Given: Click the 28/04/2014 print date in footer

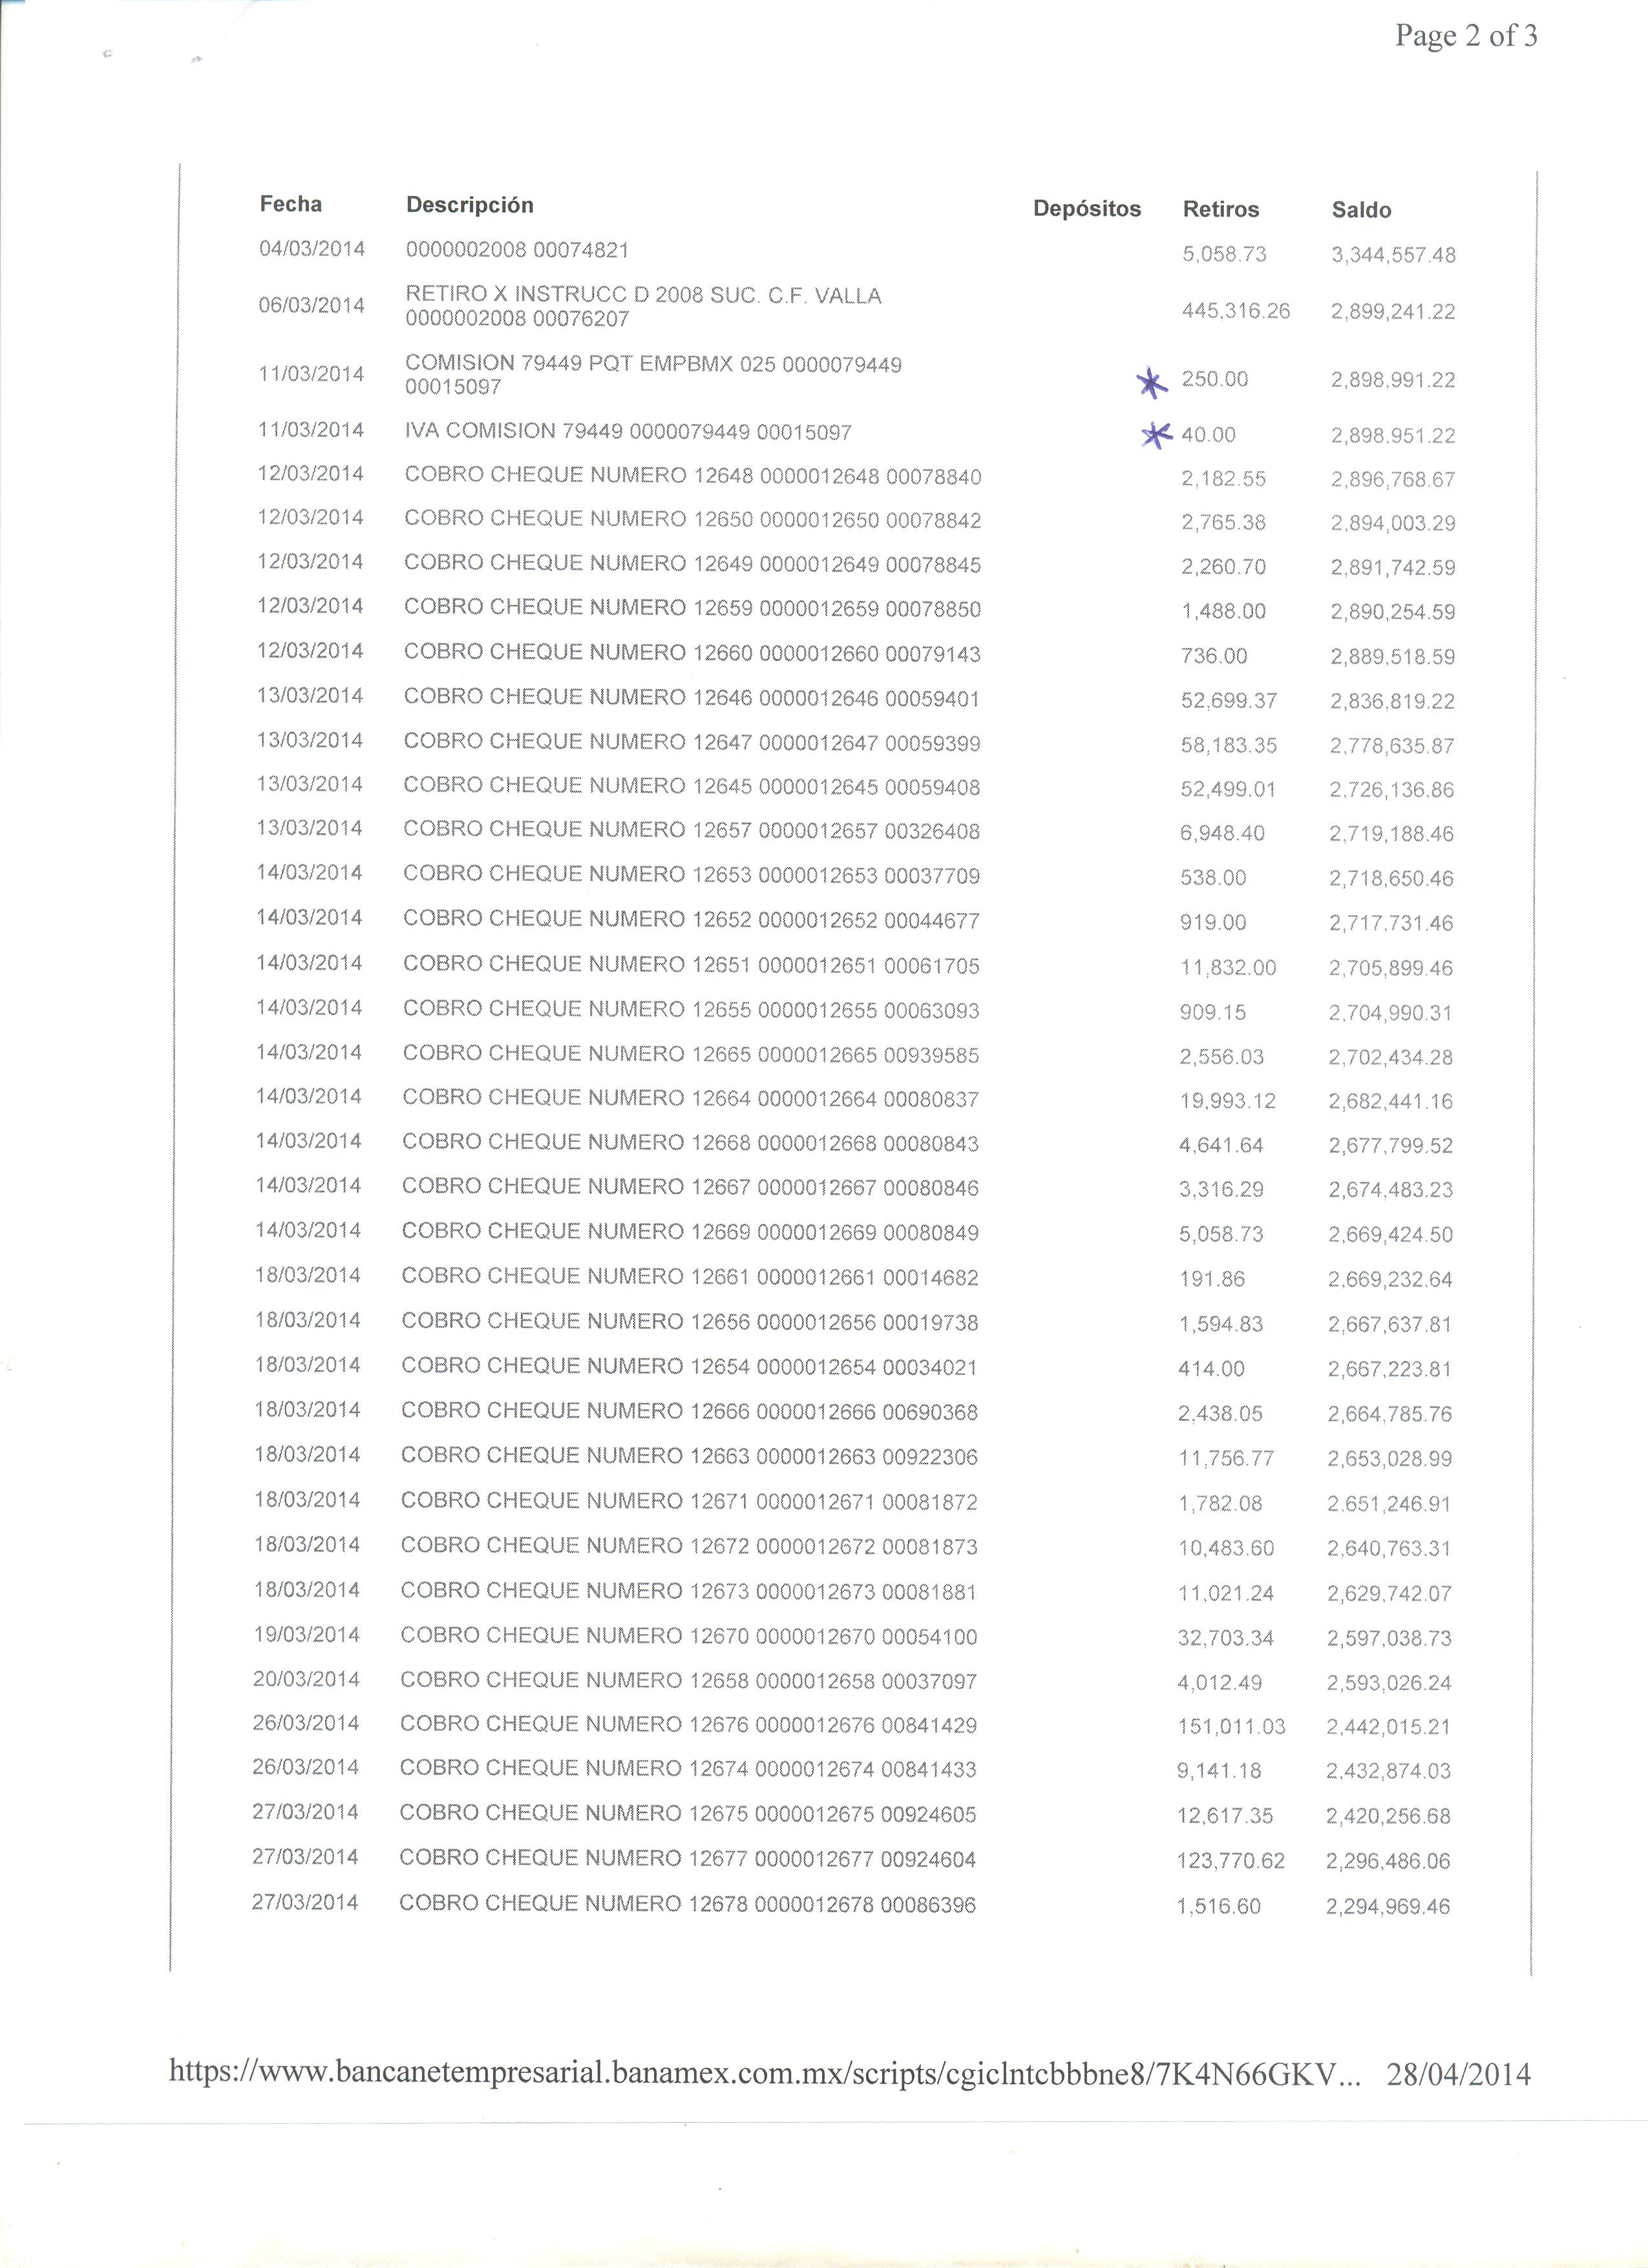Looking at the screenshot, I should (x=1458, y=2075).
